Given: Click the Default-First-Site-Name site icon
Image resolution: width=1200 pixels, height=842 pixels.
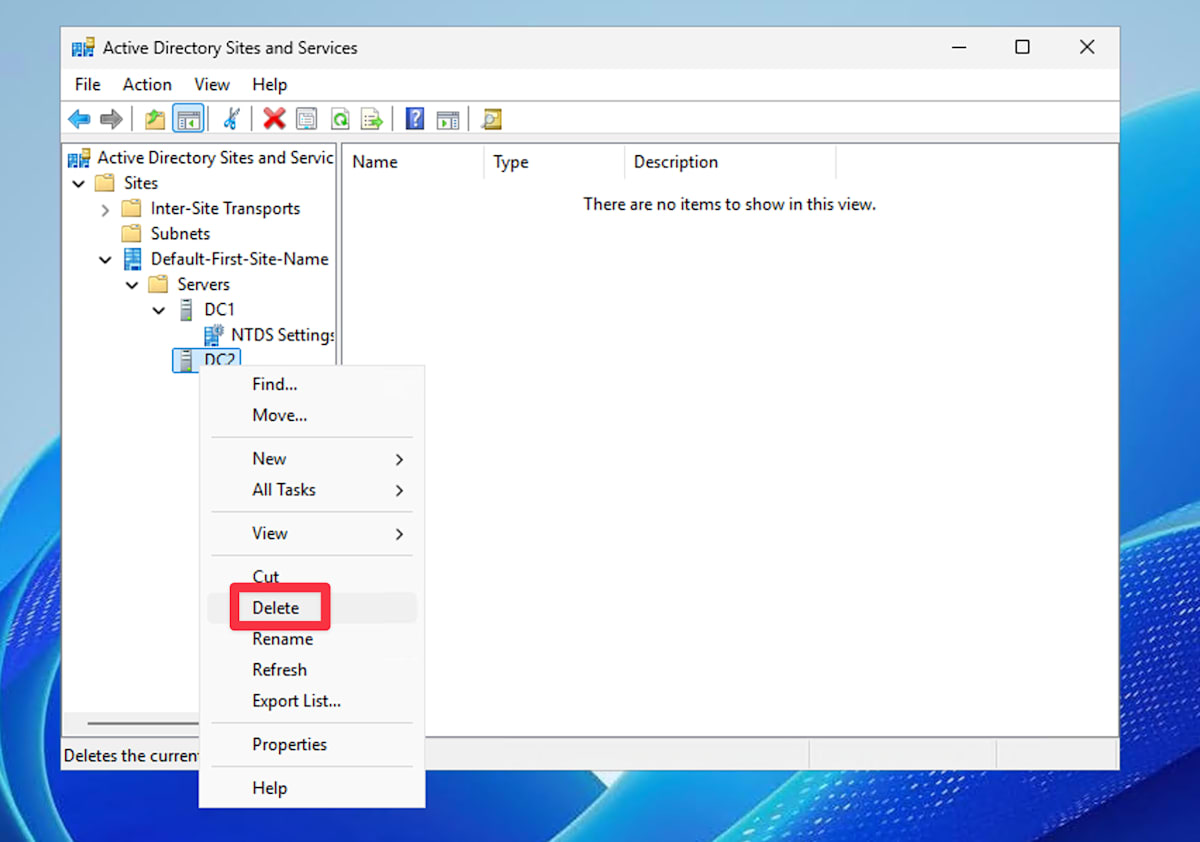Looking at the screenshot, I should [x=132, y=259].
